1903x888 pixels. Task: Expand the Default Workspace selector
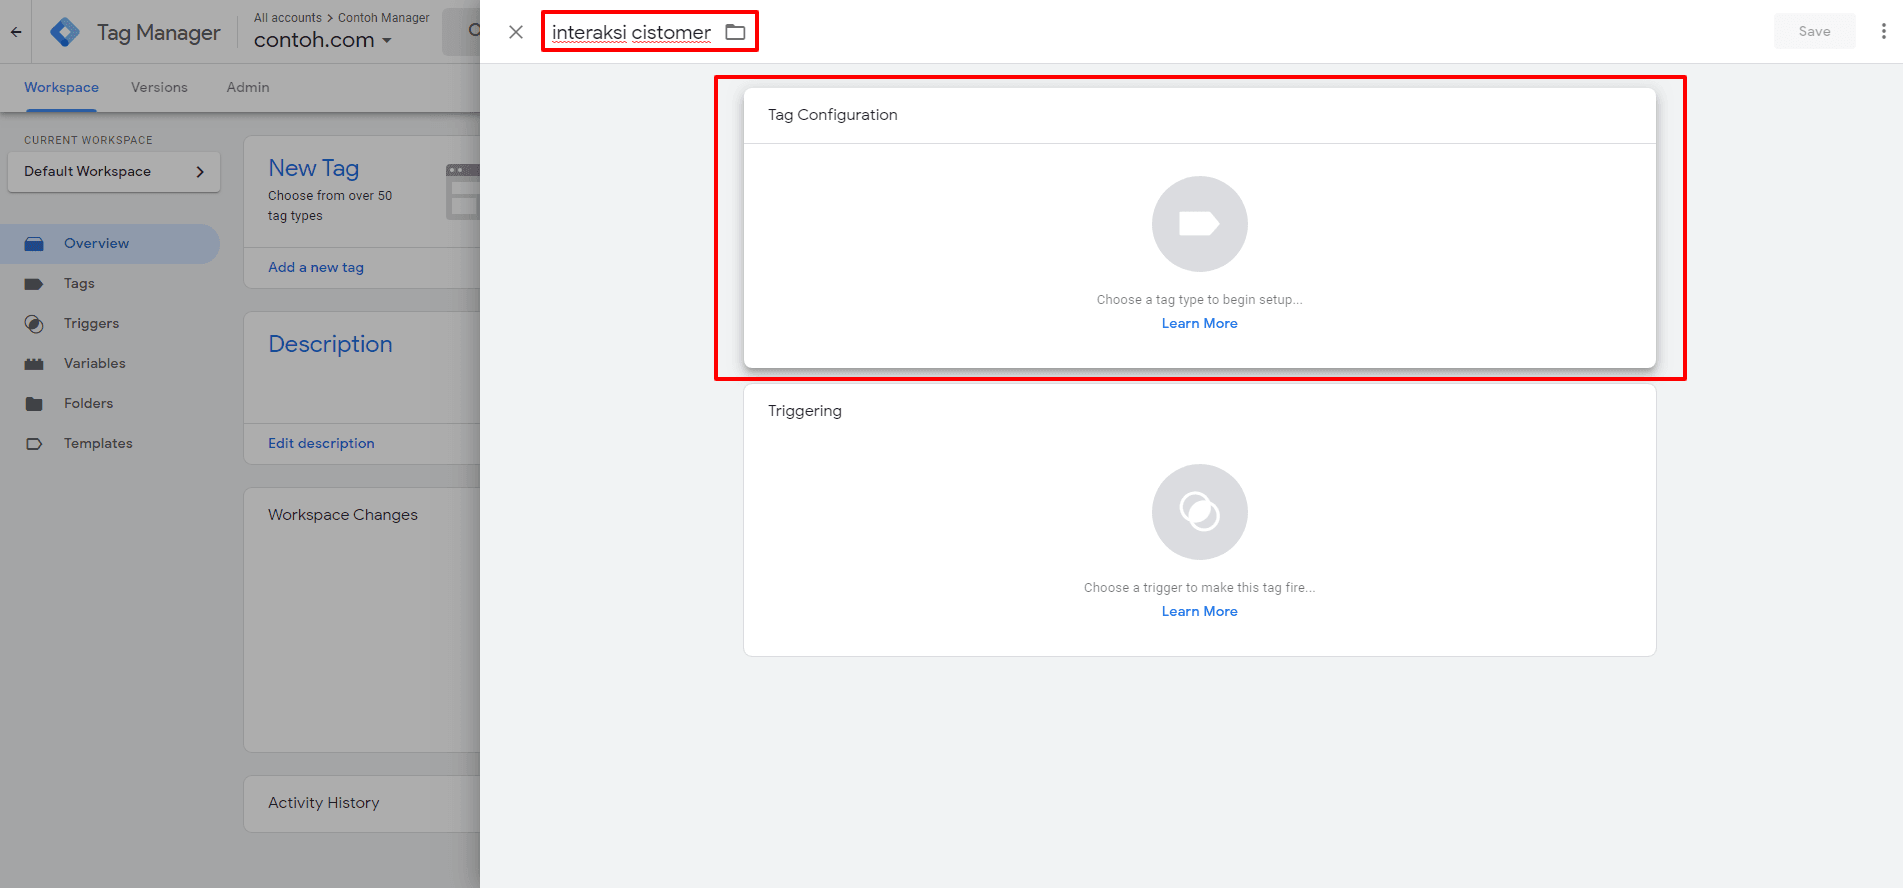point(113,172)
